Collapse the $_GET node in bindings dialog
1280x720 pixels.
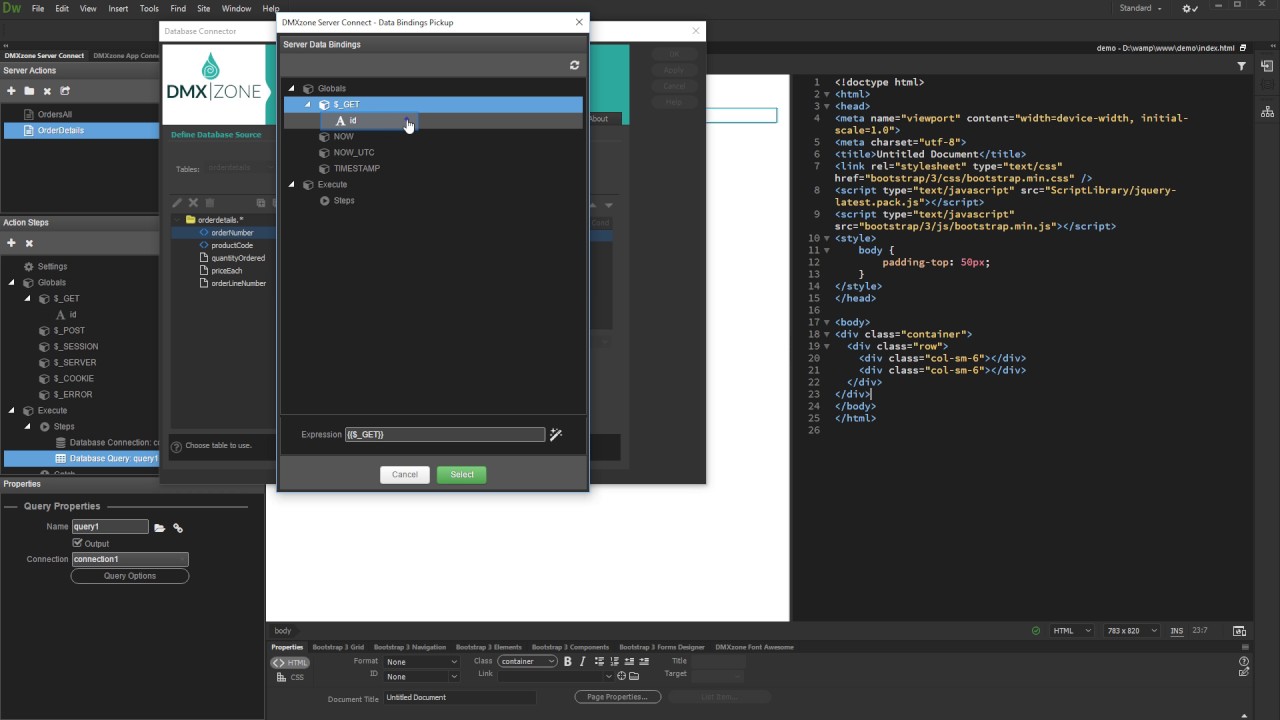(308, 105)
